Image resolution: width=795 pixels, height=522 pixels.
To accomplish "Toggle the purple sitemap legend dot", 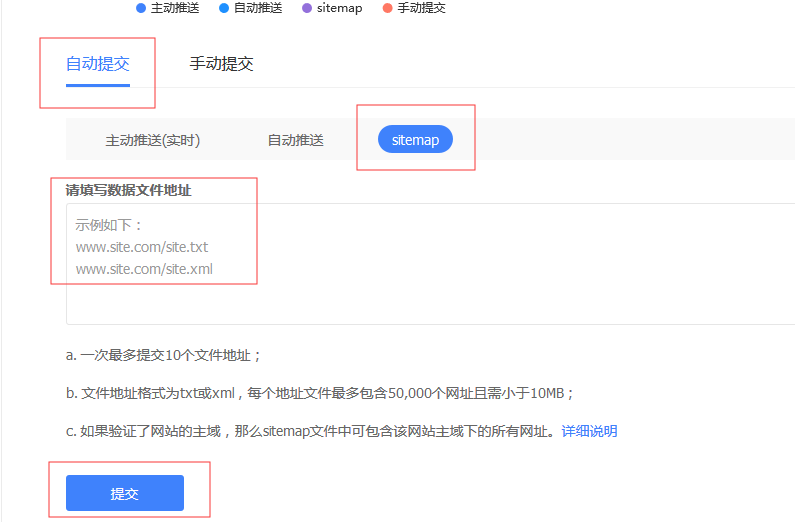I will point(307,8).
